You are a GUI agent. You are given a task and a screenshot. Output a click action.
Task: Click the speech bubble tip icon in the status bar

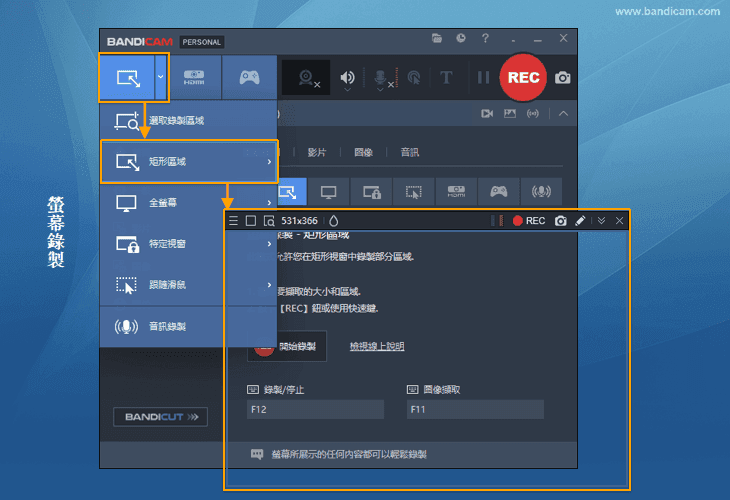257,454
